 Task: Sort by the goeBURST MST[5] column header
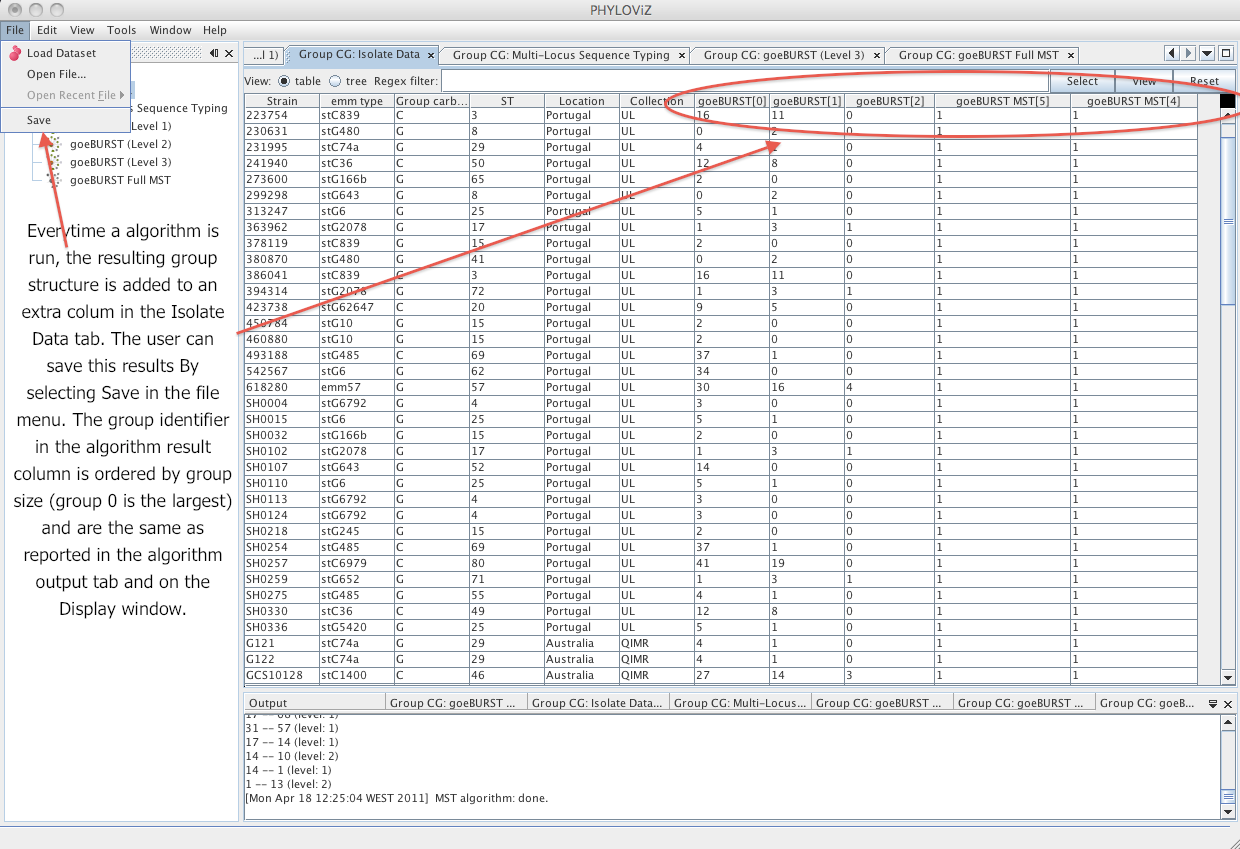pyautogui.click(x=1003, y=101)
